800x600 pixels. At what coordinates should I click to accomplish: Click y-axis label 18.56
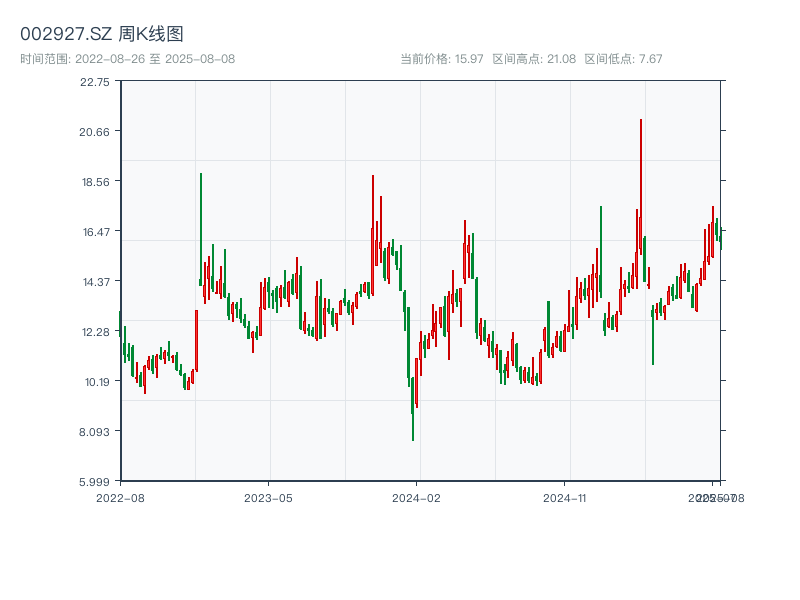pos(96,182)
